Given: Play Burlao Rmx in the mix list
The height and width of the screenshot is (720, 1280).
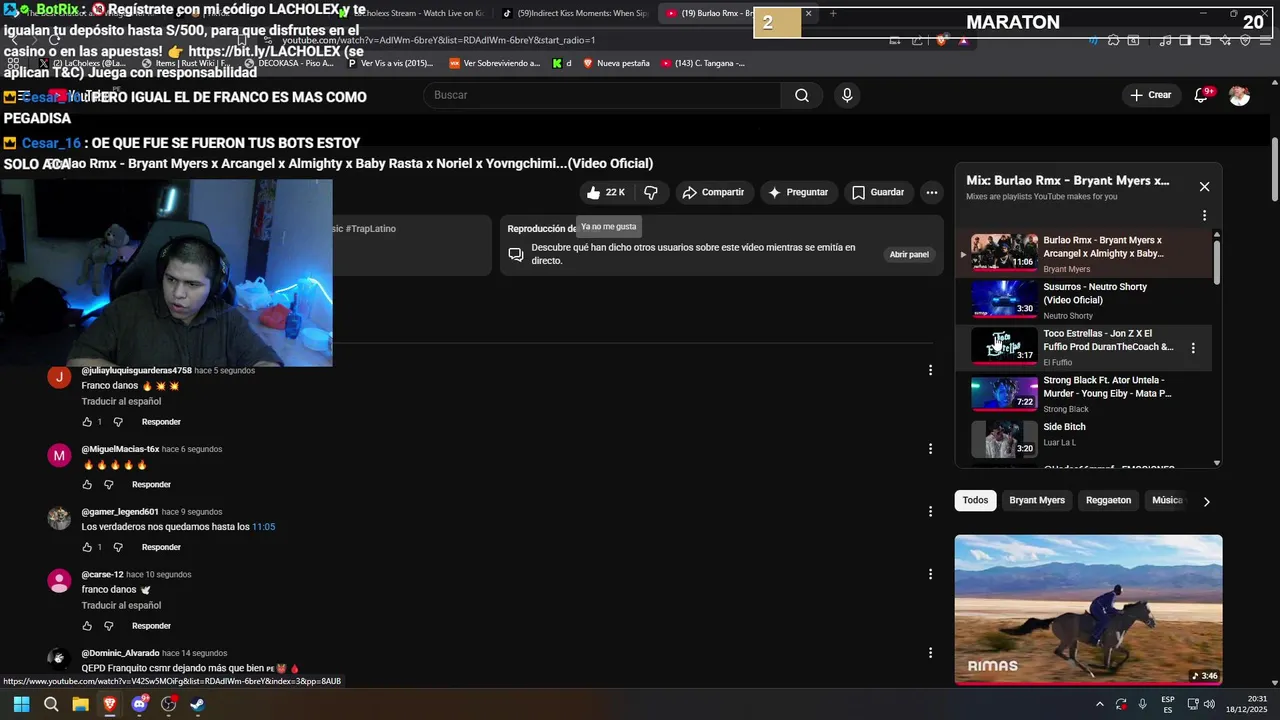Looking at the screenshot, I should click(1085, 252).
